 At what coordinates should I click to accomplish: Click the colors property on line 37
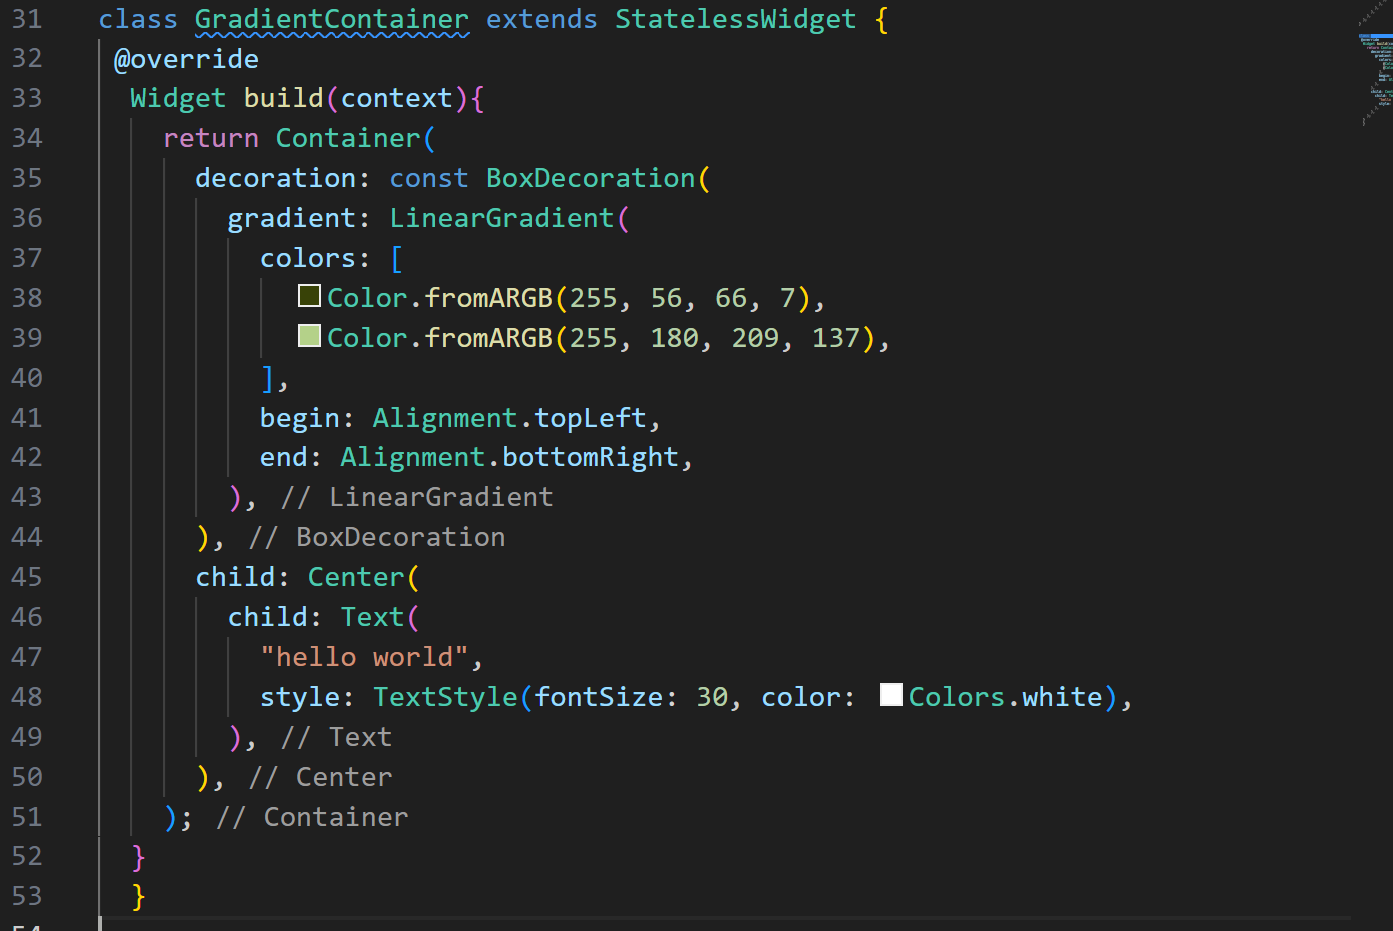(x=308, y=258)
